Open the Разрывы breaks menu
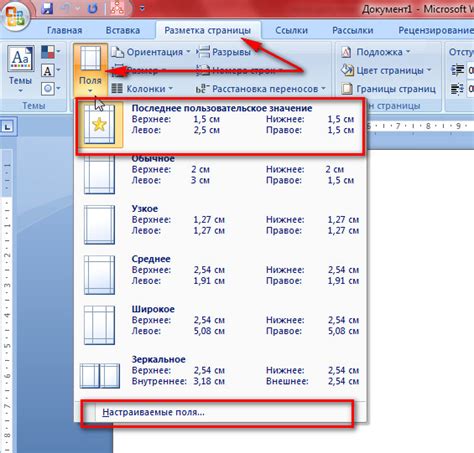This screenshot has height=453, width=474. [223, 52]
